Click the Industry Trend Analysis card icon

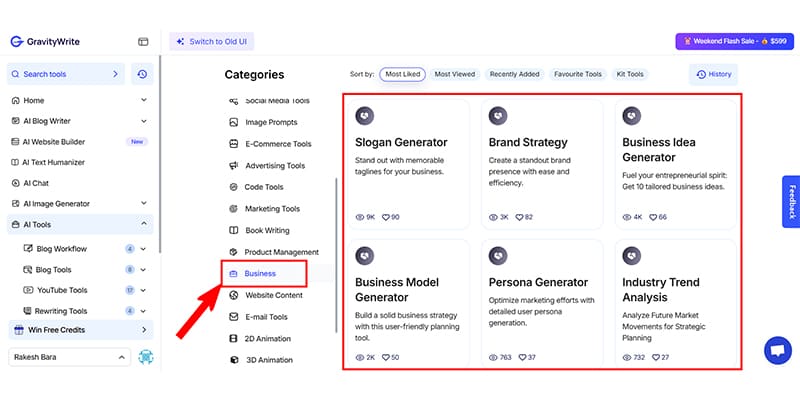[632, 256]
